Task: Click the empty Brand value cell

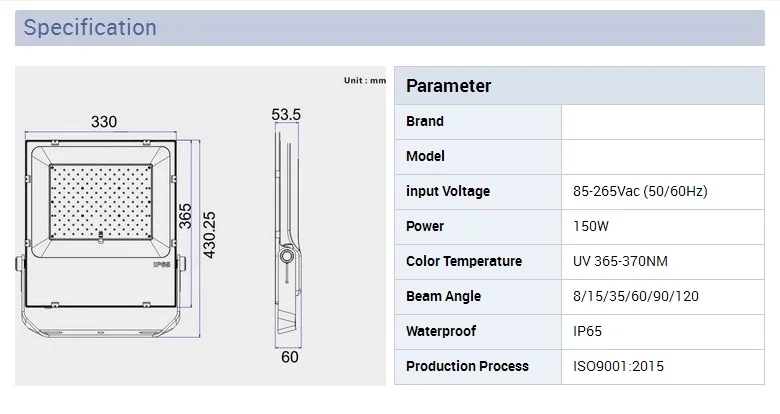Action: coord(663,122)
